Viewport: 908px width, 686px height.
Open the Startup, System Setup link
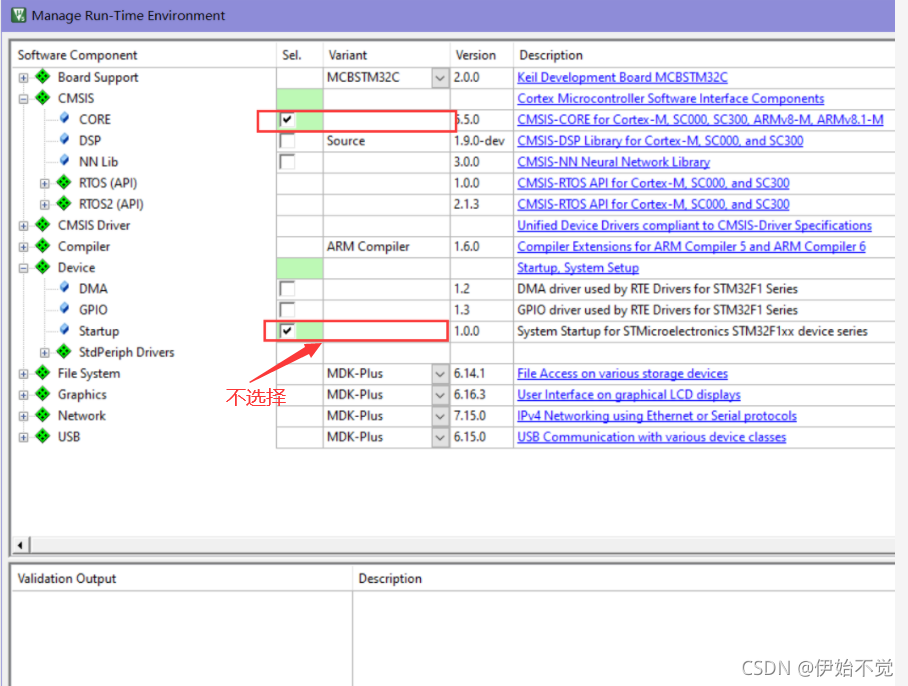coord(578,267)
